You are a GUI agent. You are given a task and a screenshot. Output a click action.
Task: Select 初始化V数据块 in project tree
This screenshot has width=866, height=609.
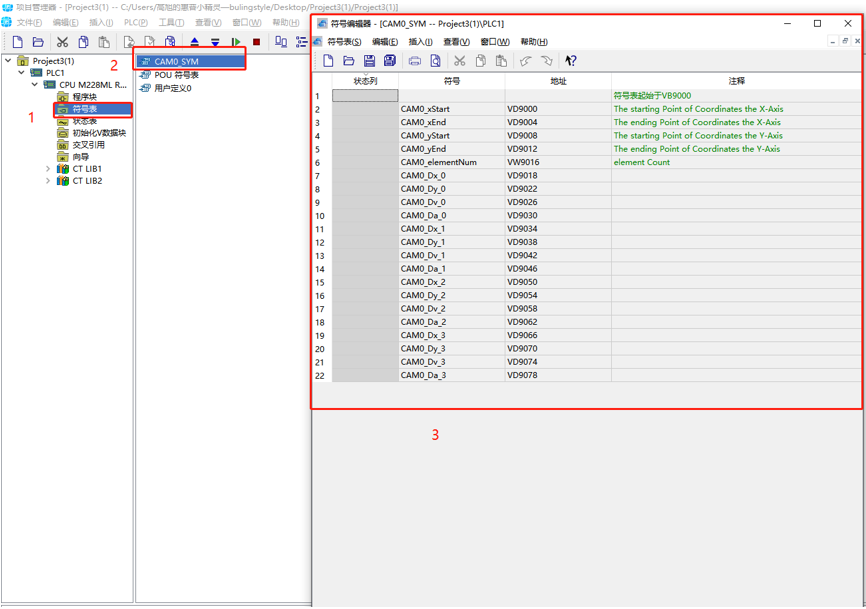99,133
